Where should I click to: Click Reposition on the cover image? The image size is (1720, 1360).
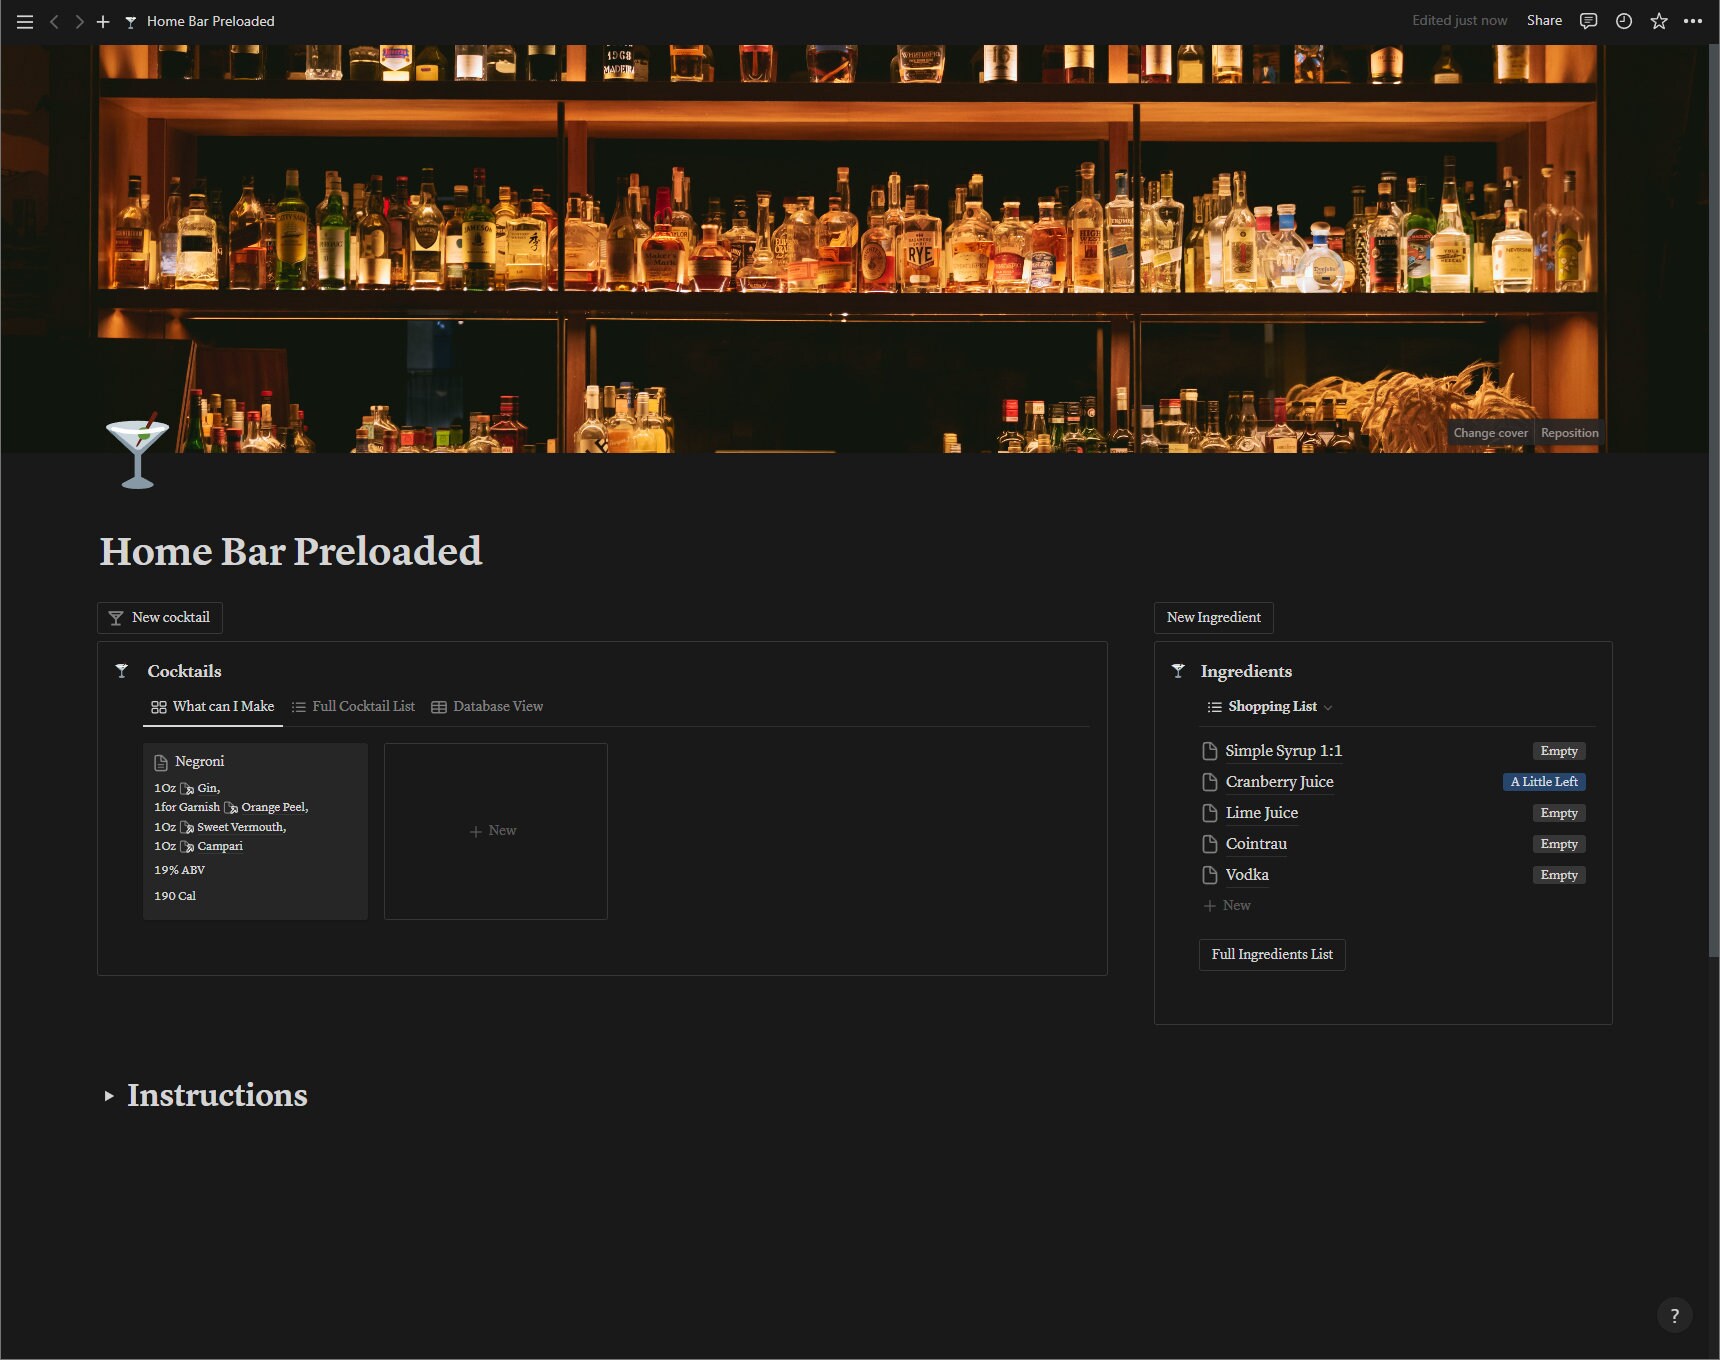point(1569,433)
